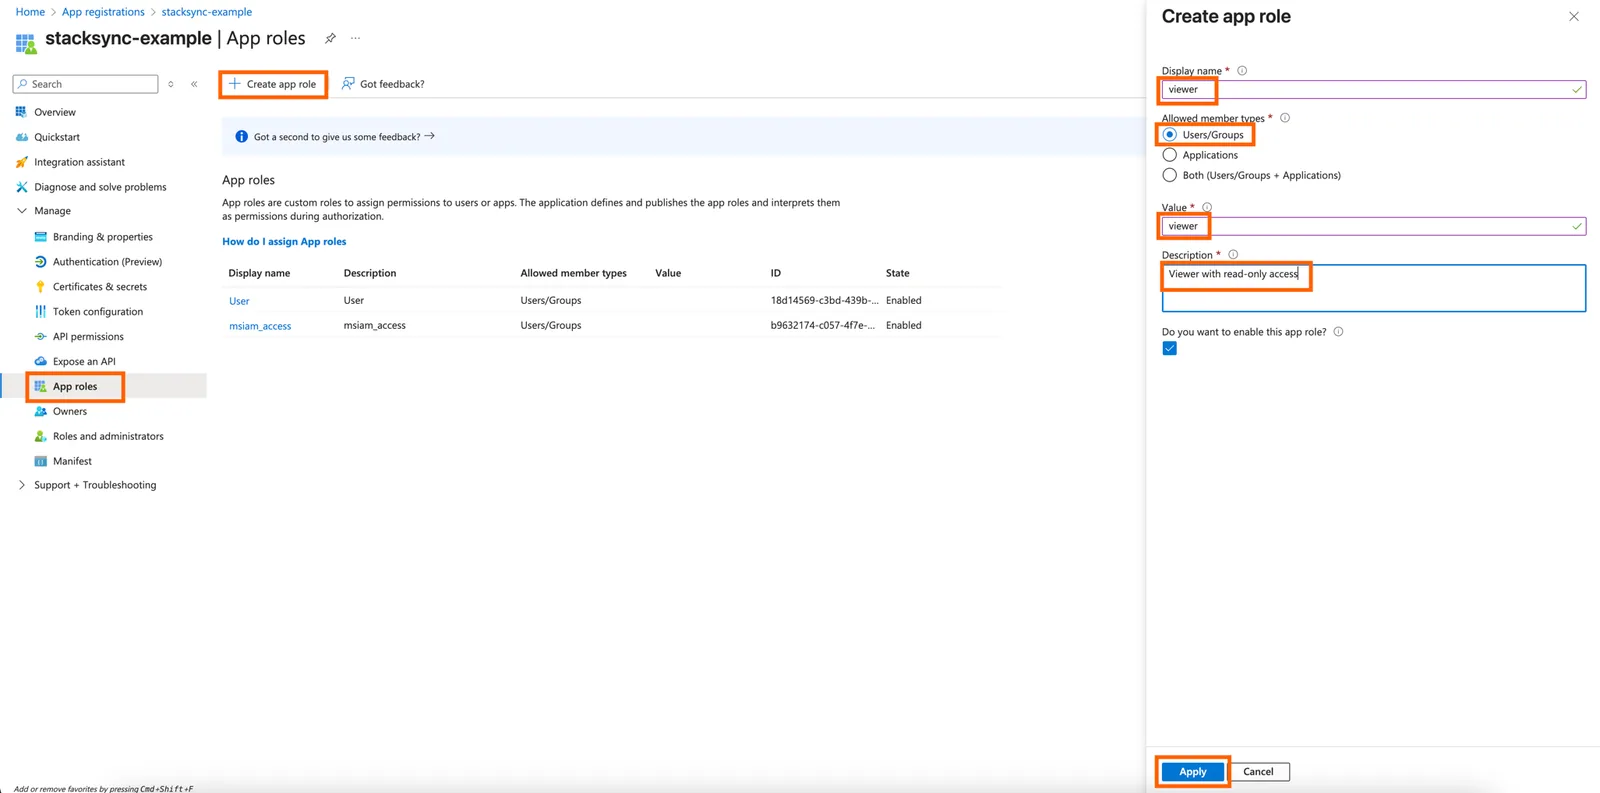Click the Expose an API cloud icon

tap(41, 361)
